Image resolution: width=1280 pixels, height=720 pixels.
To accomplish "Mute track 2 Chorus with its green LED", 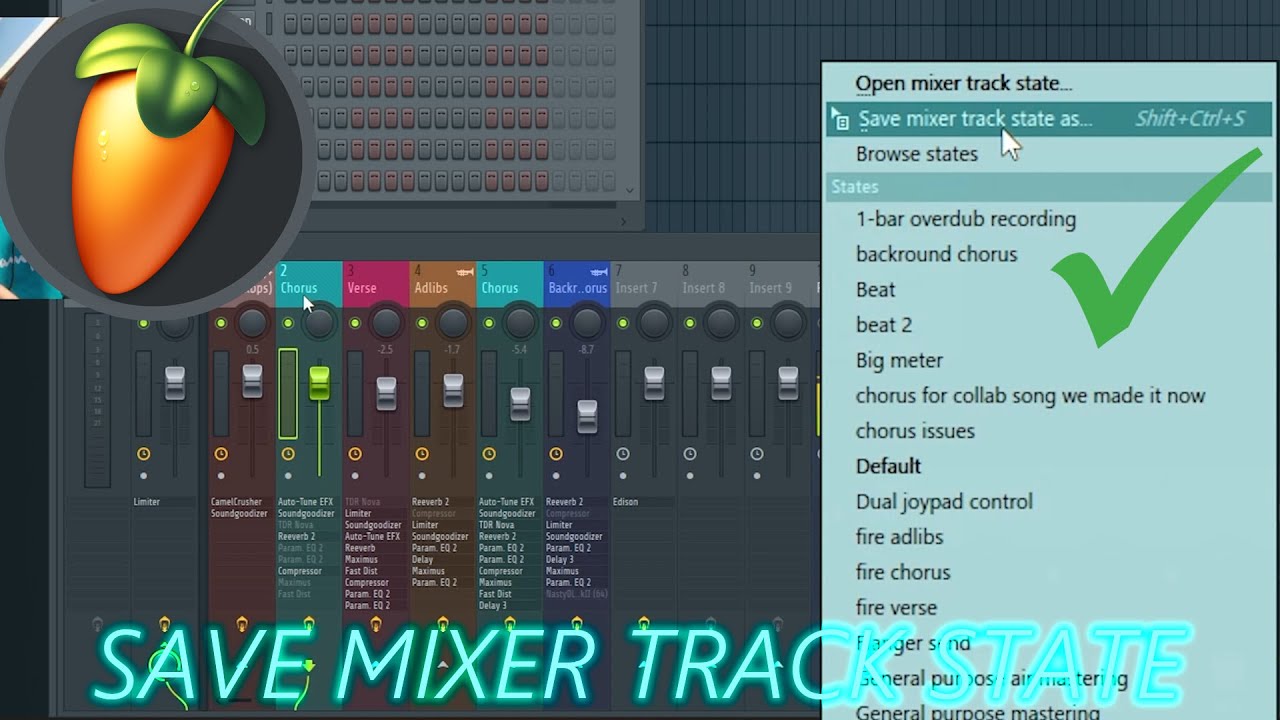I will [x=288, y=323].
